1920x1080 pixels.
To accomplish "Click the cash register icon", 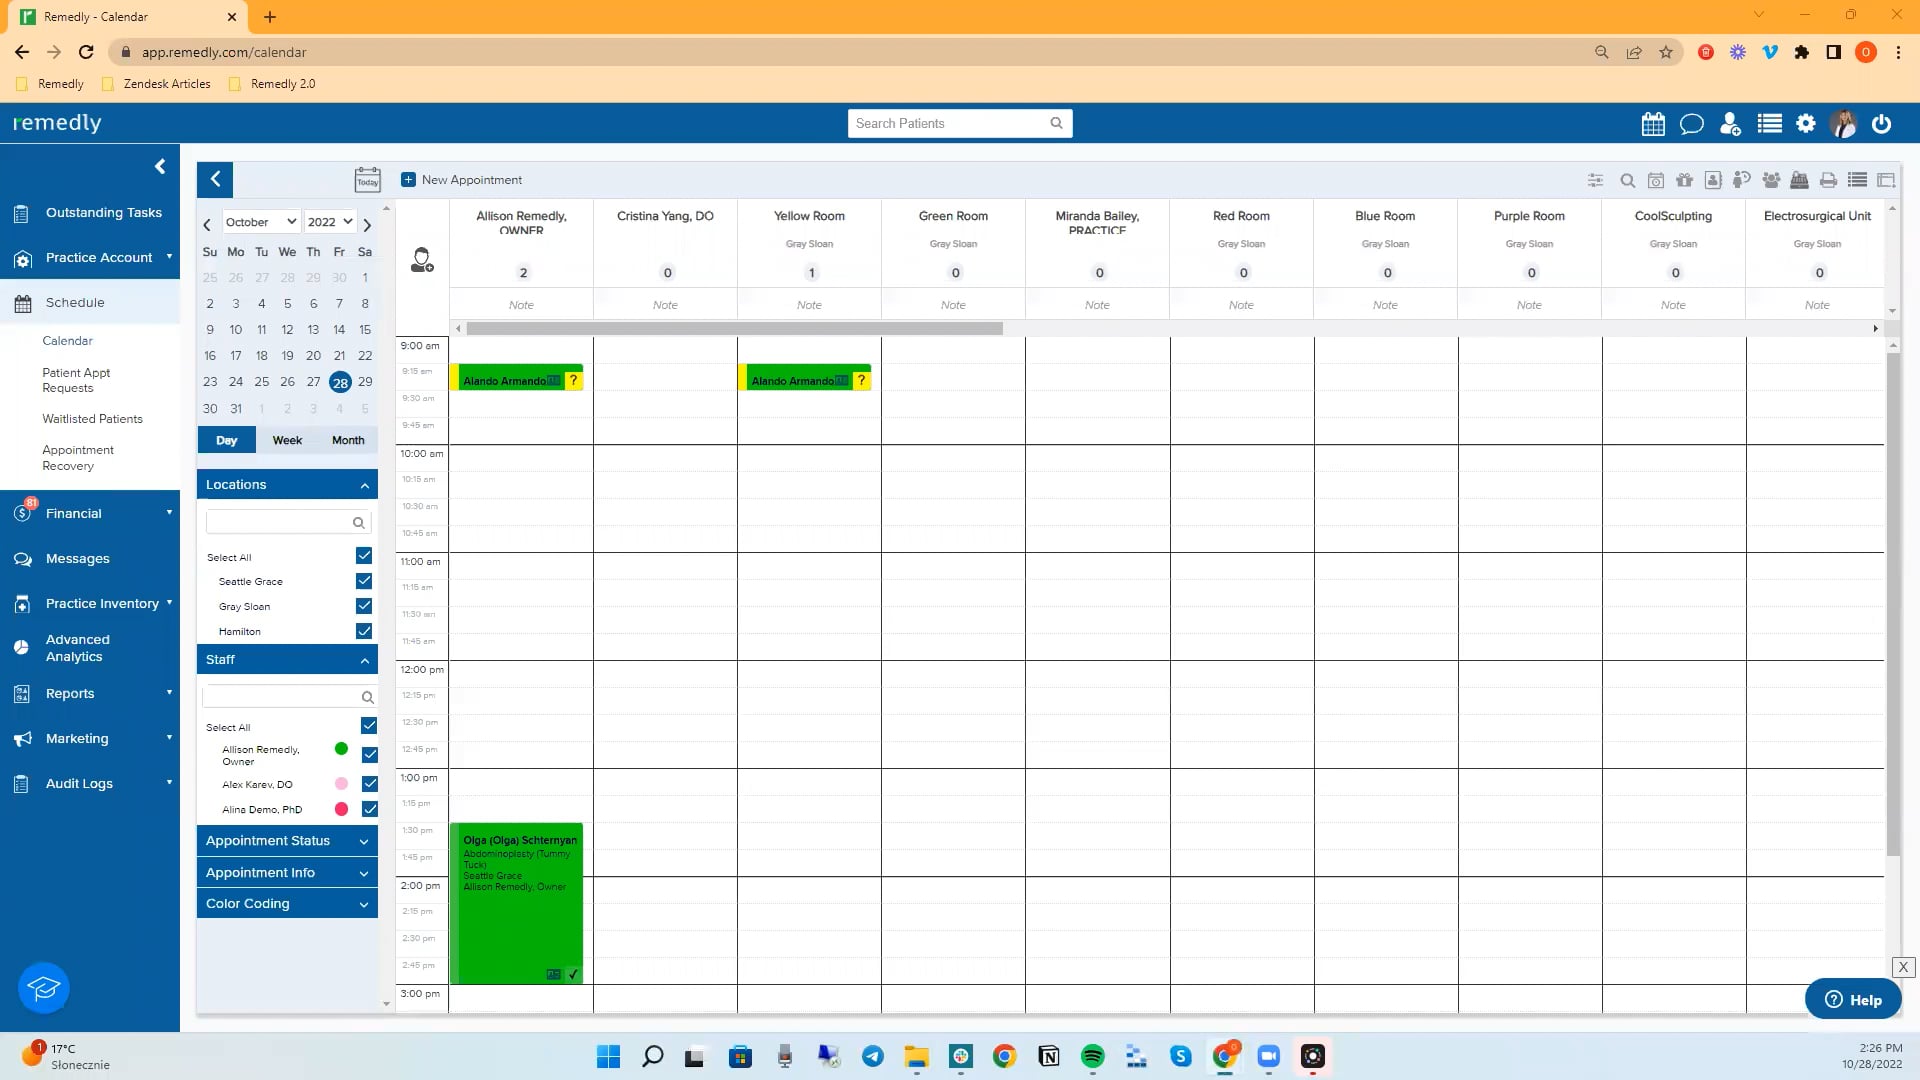I will [x=1799, y=180].
